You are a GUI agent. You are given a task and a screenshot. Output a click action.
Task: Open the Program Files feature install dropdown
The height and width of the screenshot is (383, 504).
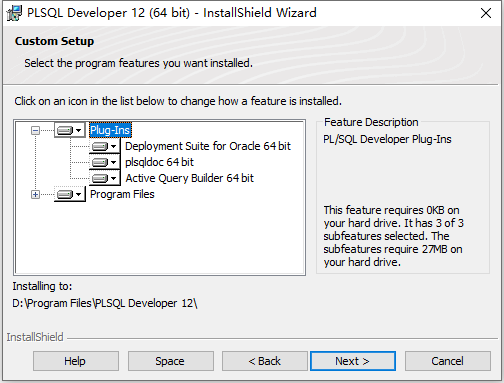click(x=69, y=194)
